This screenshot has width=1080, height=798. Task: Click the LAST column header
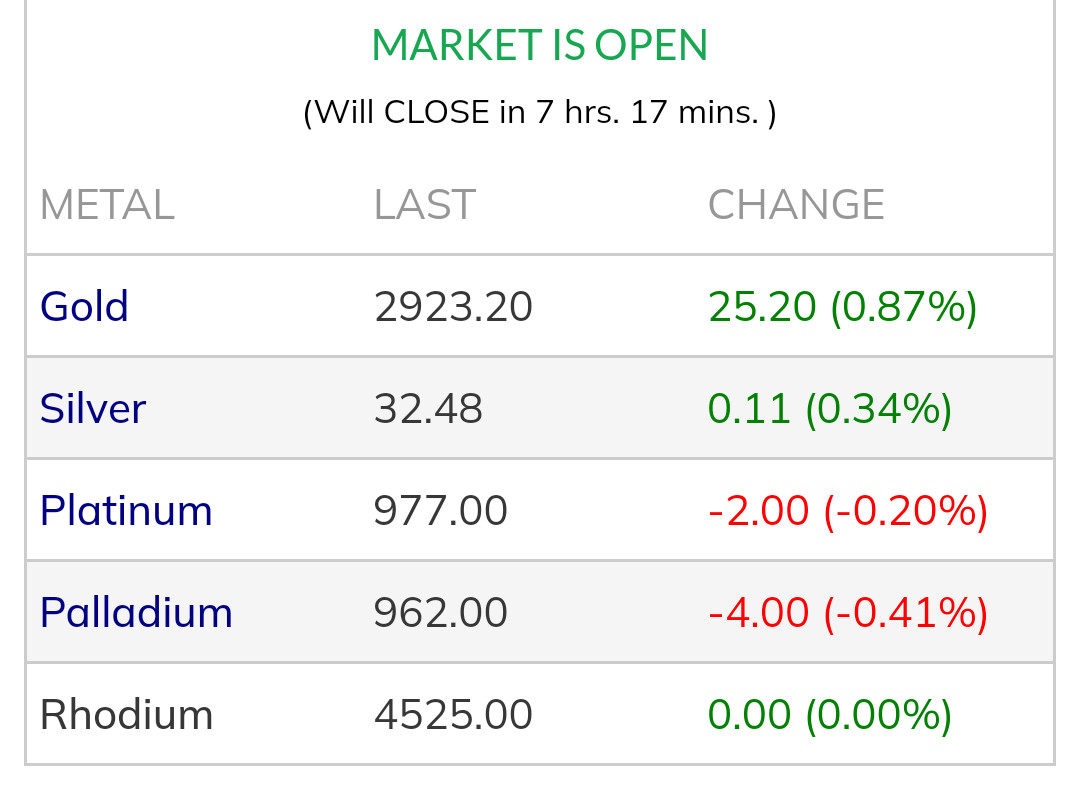click(x=424, y=205)
